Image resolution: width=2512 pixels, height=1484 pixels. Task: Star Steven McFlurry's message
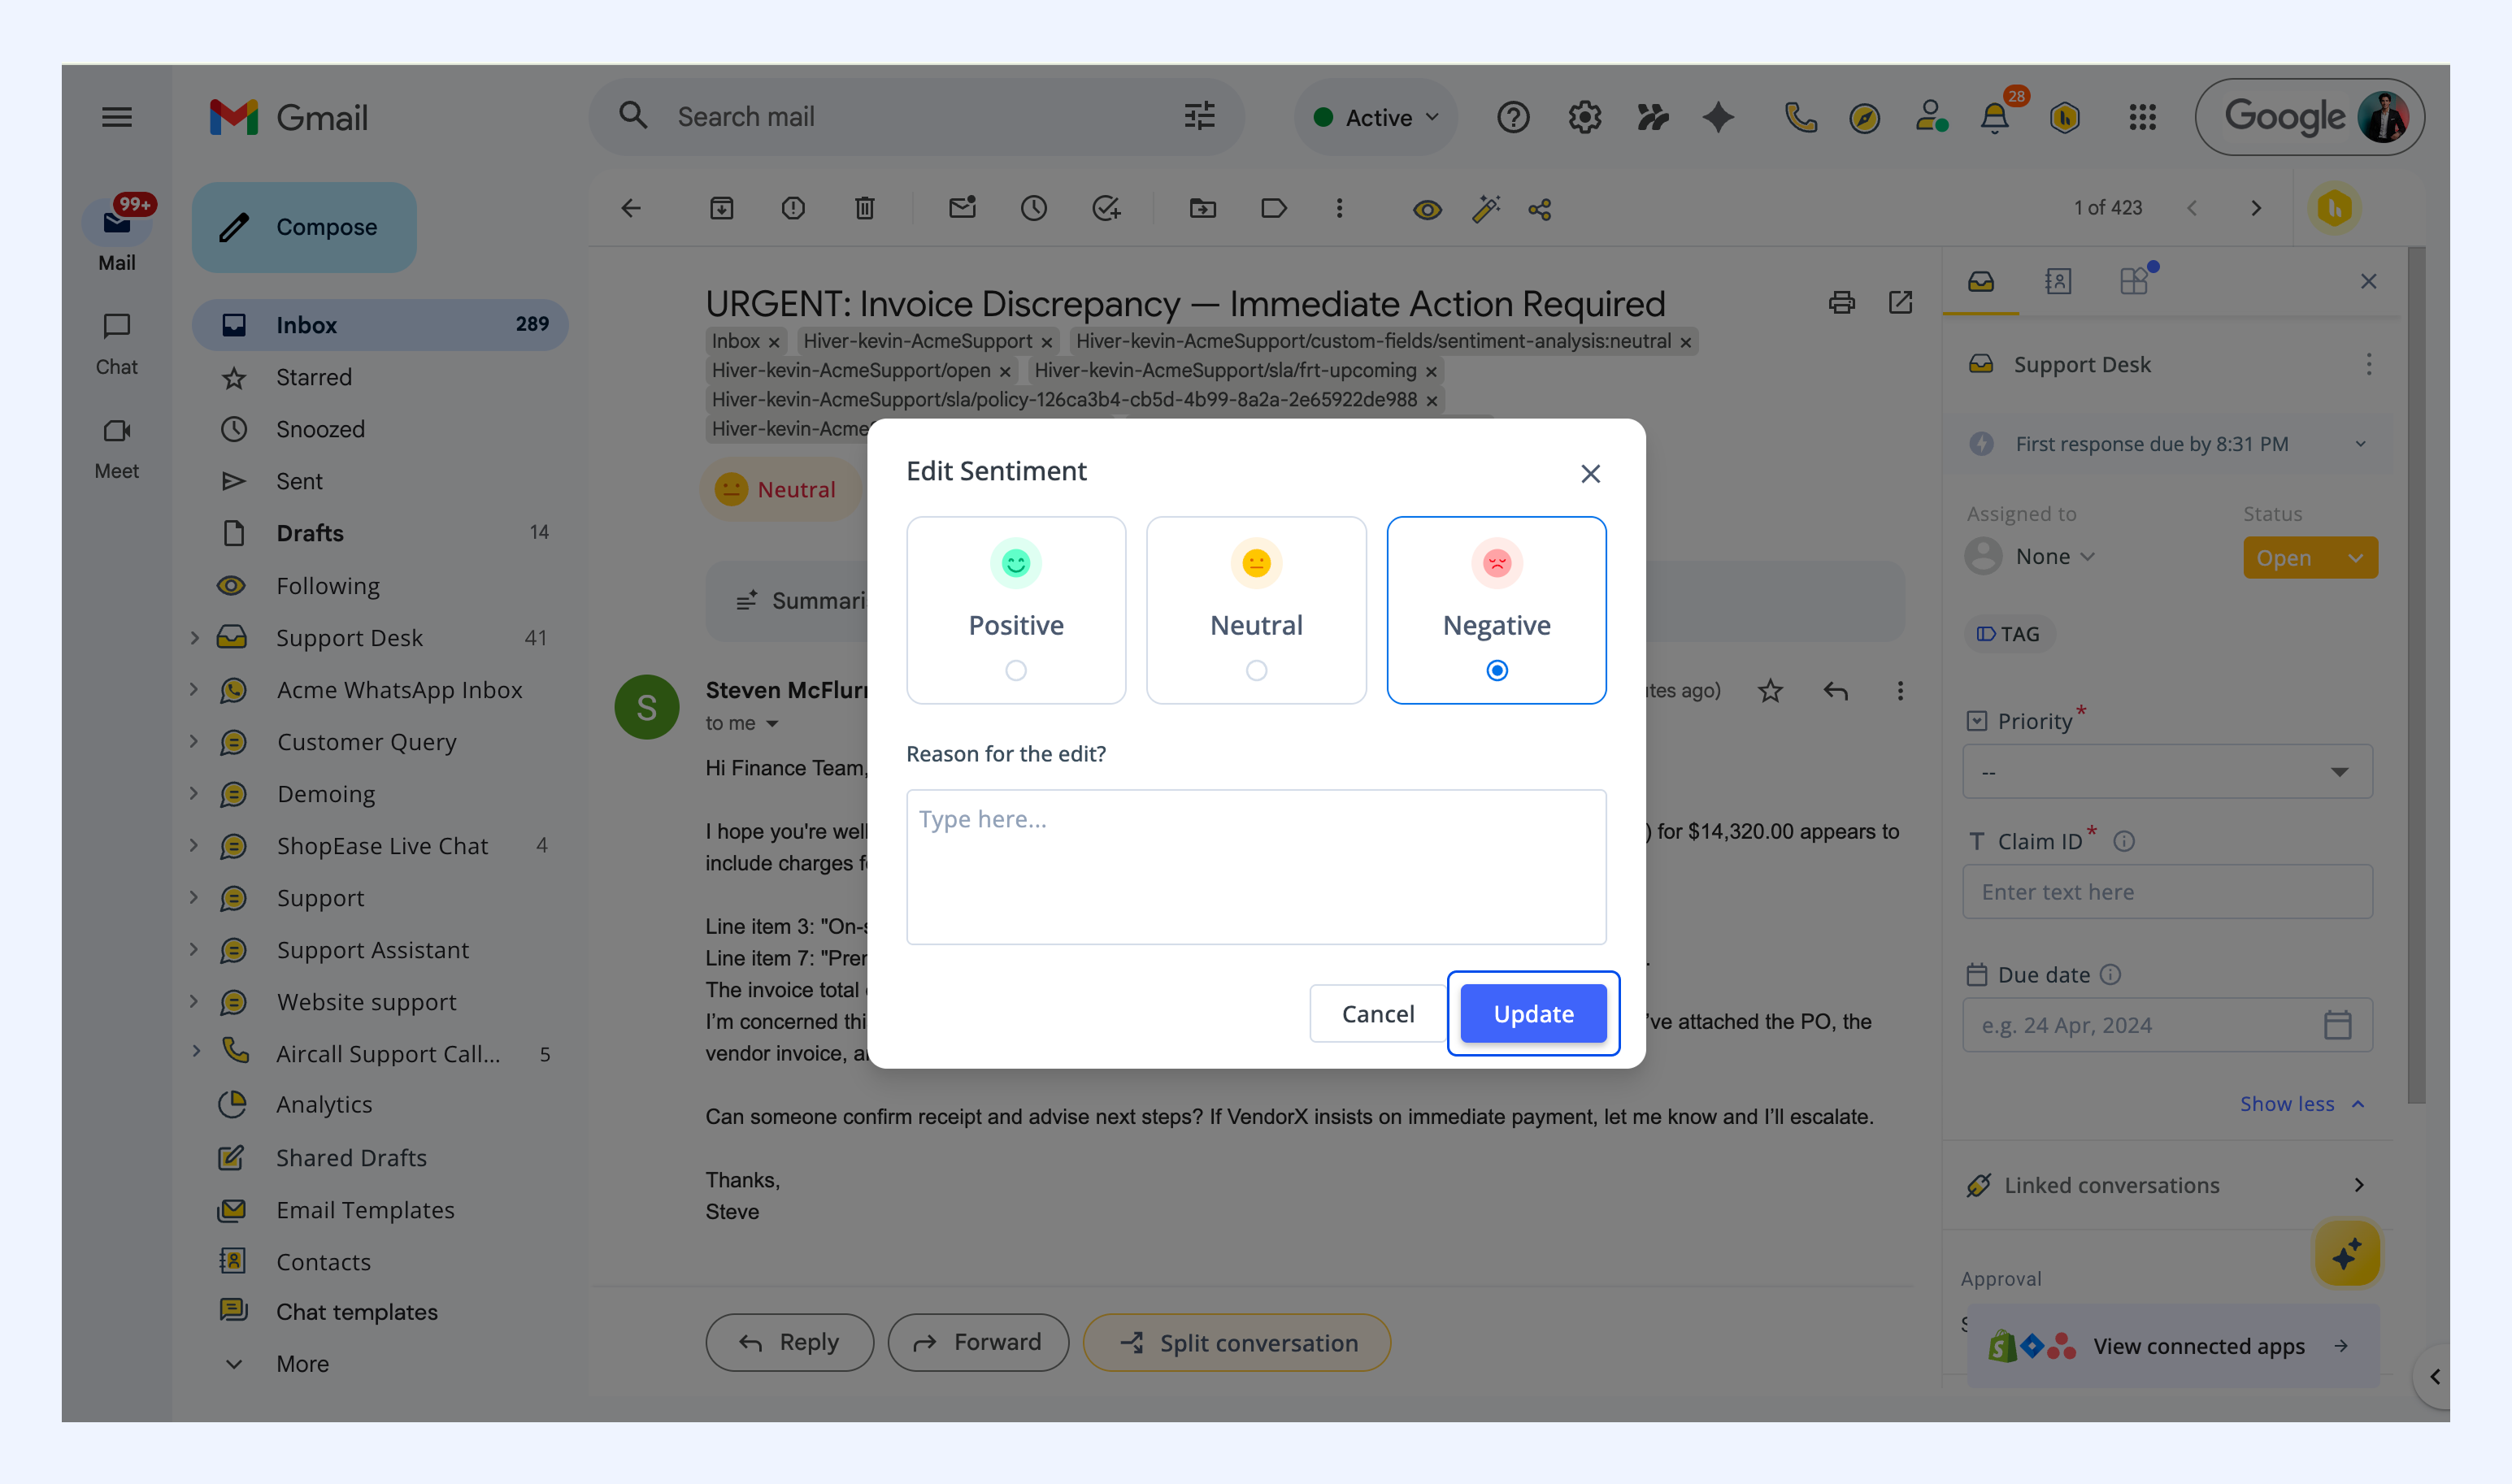[x=1770, y=690]
